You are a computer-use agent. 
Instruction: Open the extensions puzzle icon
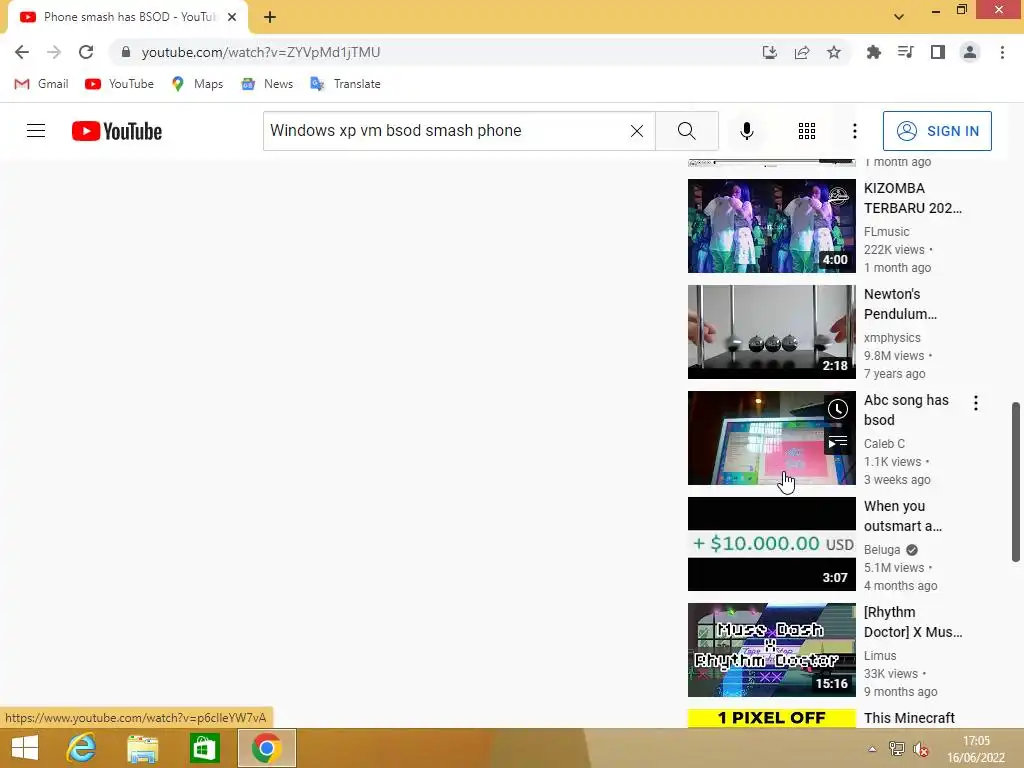click(x=873, y=52)
